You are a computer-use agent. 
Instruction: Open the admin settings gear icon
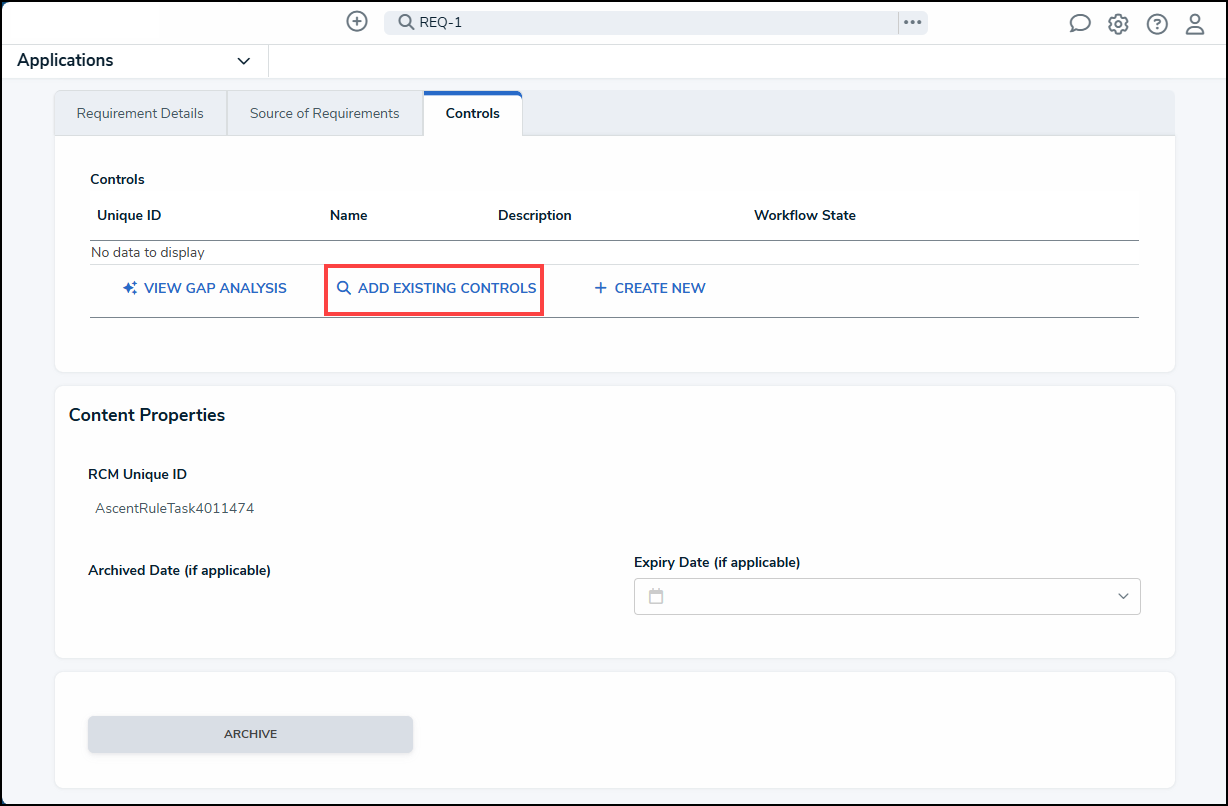click(x=1118, y=24)
